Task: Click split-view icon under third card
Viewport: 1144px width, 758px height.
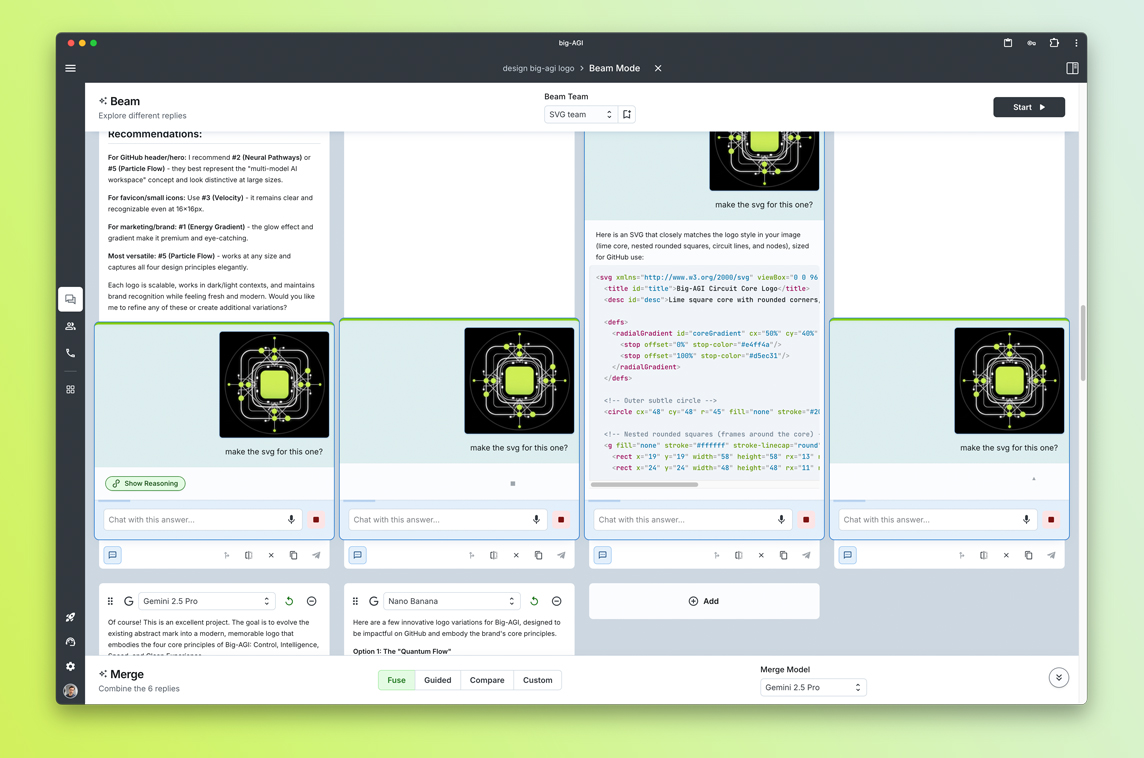Action: (738, 555)
